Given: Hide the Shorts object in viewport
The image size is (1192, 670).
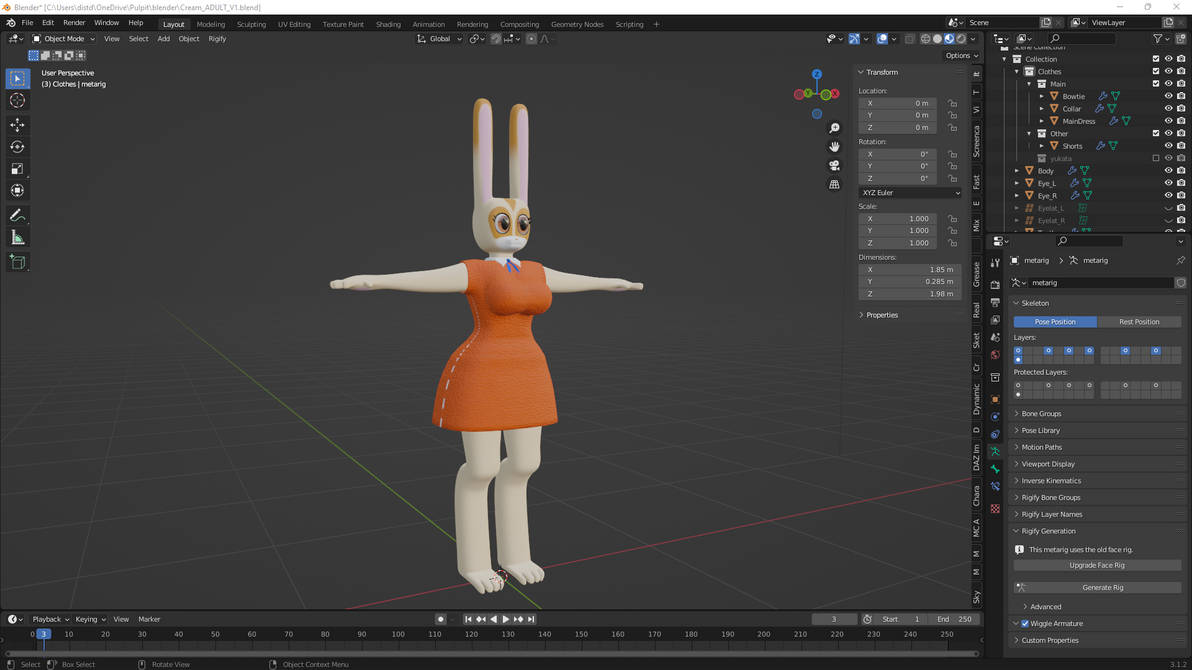Looking at the screenshot, I should point(1168,146).
